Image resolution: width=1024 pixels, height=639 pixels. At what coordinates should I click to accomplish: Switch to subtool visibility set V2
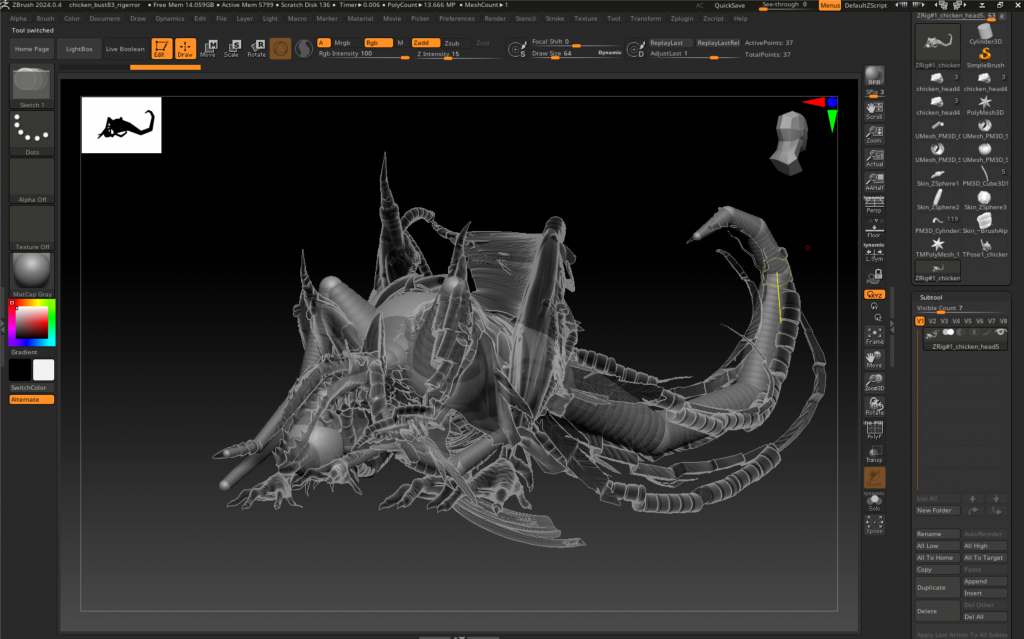coord(932,321)
